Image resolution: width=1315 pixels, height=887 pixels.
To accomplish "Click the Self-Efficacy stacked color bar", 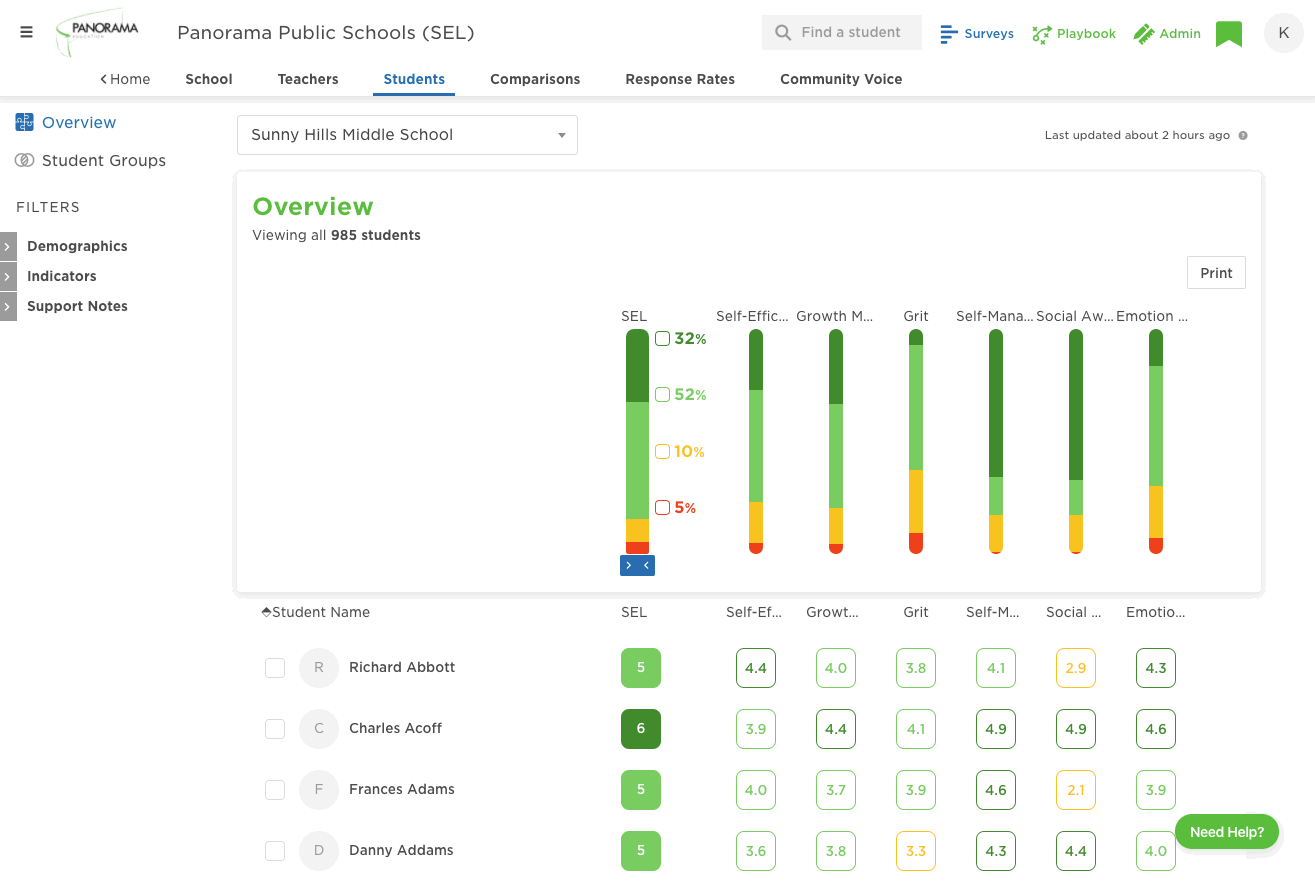I will pos(756,441).
